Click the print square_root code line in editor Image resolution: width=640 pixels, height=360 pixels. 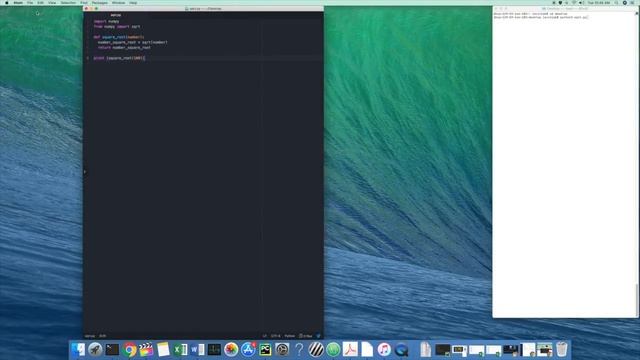pyautogui.click(x=119, y=58)
